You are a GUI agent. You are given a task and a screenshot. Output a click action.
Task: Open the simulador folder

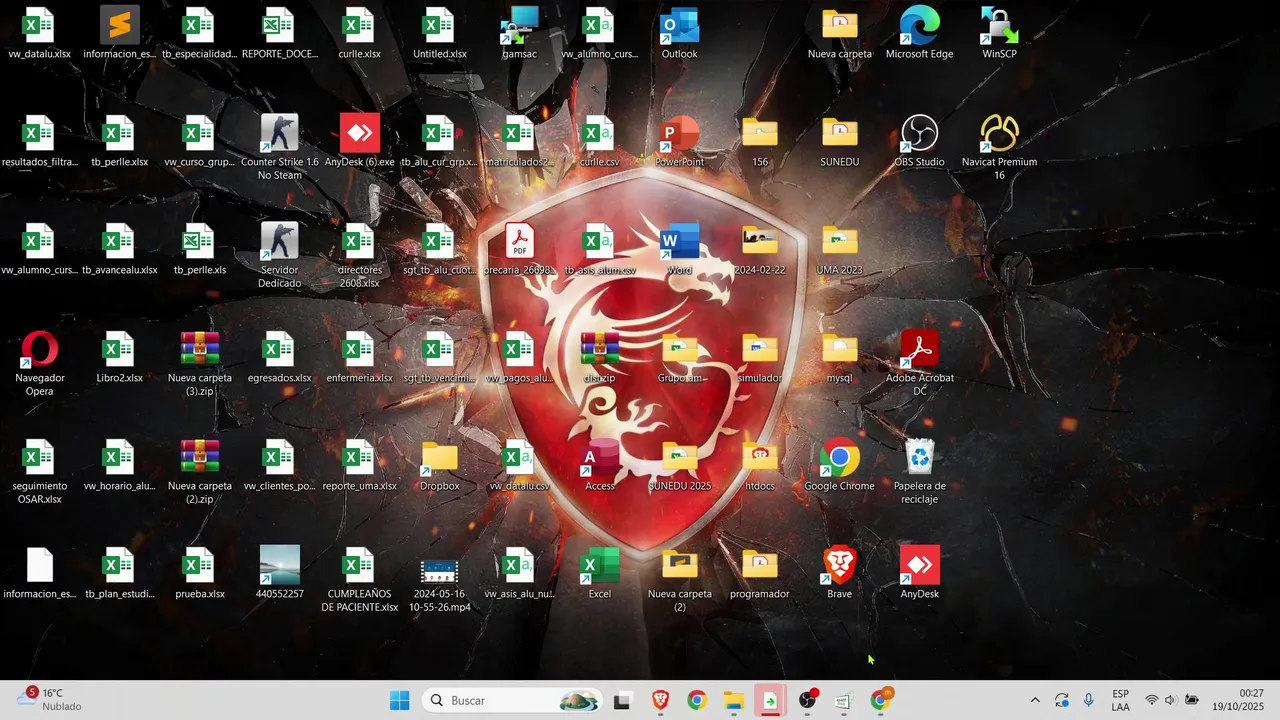coord(759,357)
